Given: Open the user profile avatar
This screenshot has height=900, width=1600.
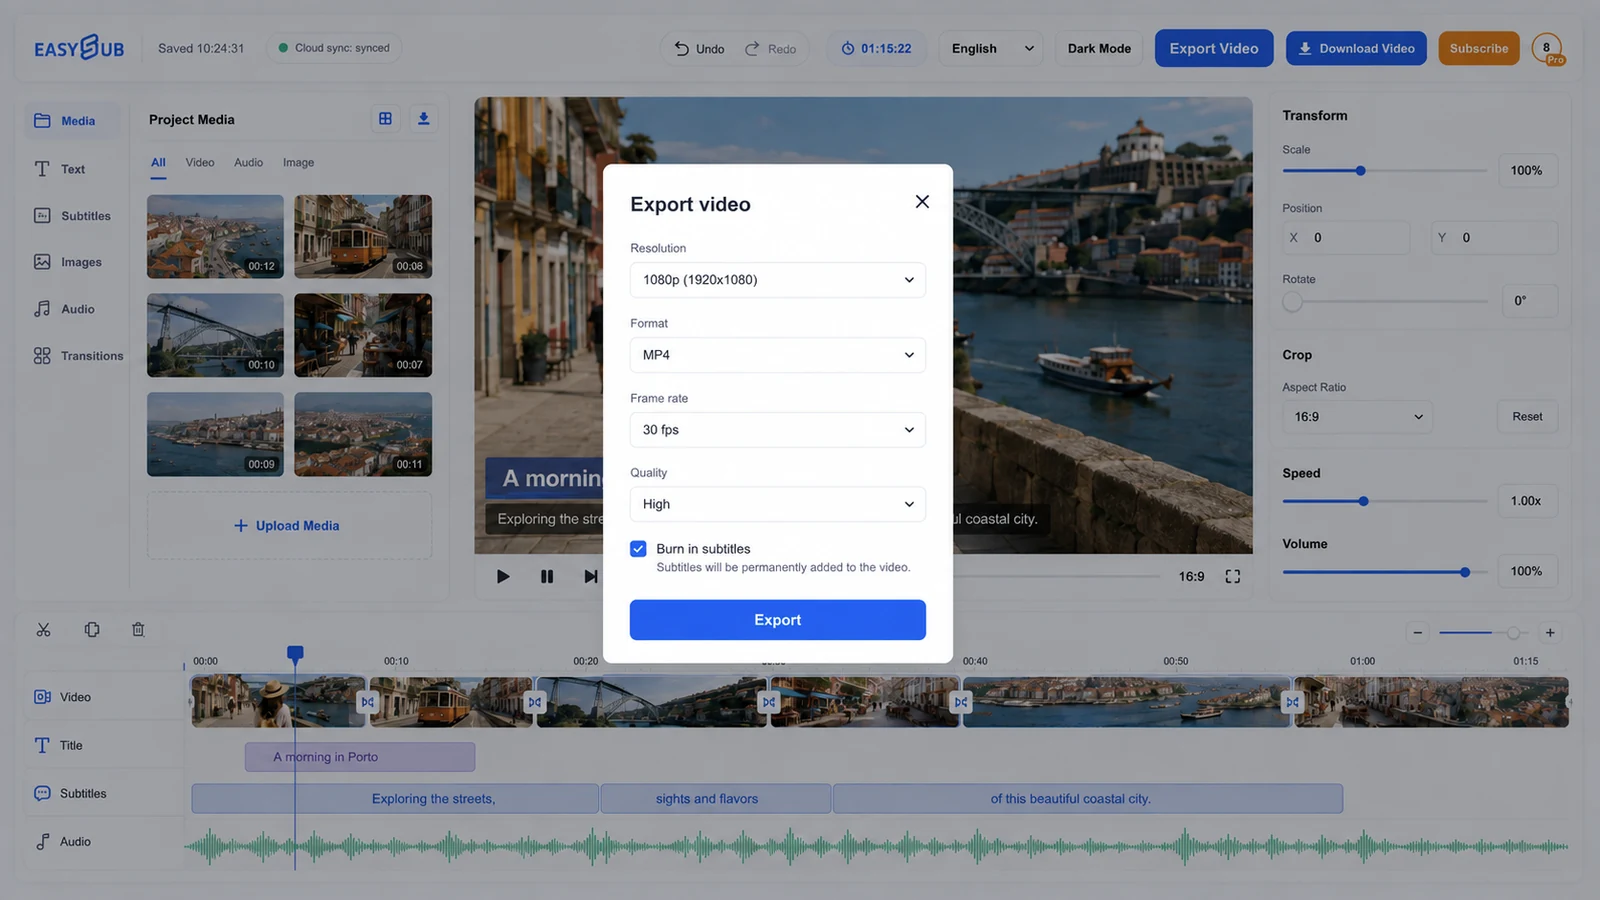Looking at the screenshot, I should pyautogui.click(x=1547, y=48).
